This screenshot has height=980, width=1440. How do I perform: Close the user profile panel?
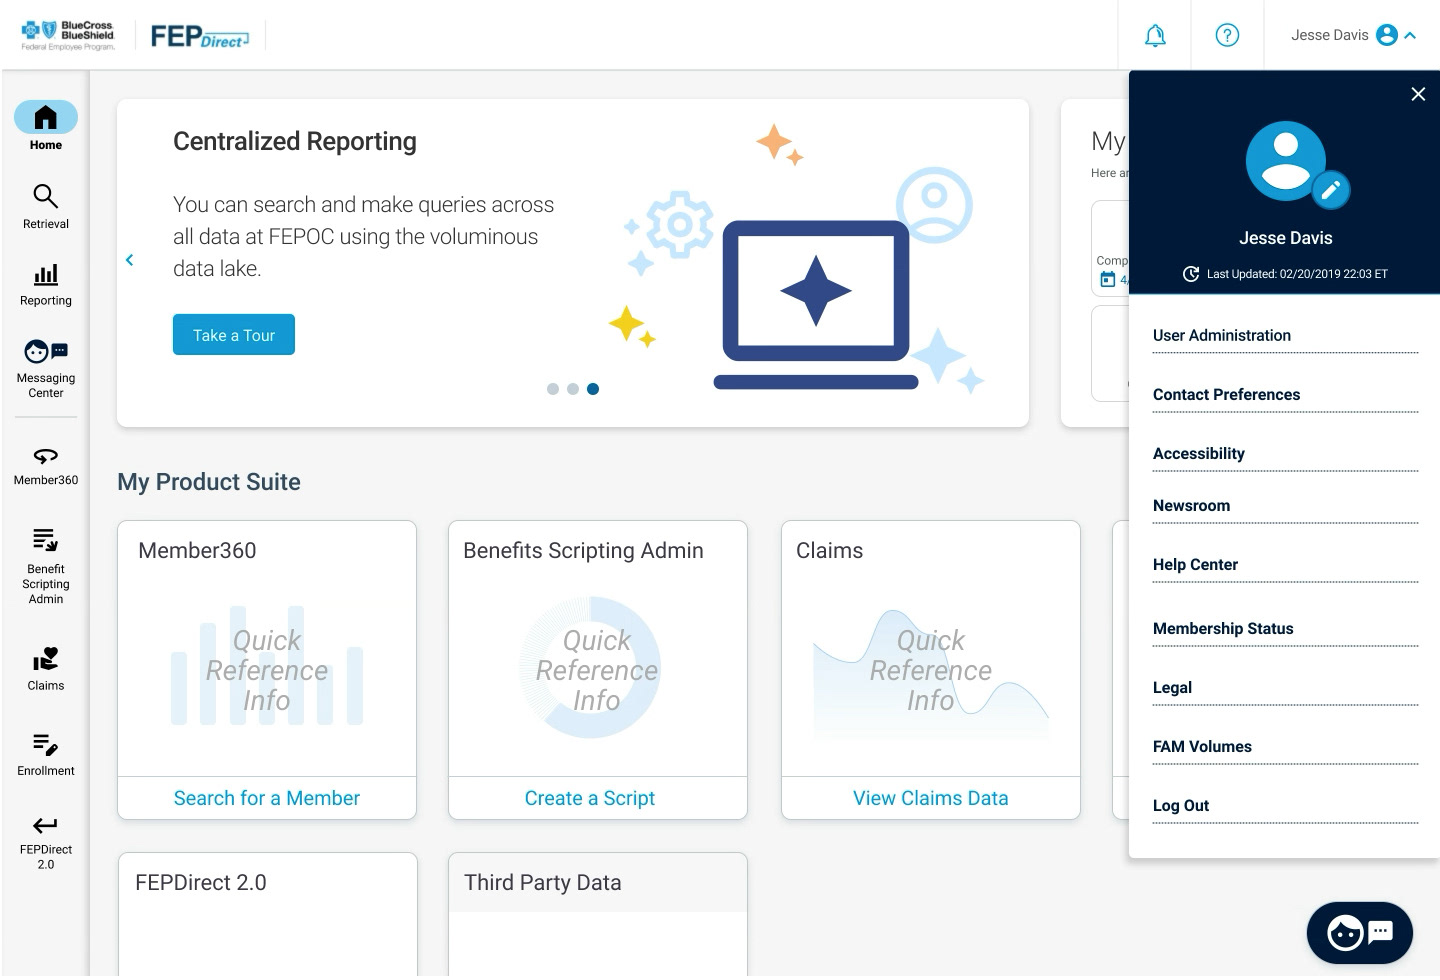point(1418,94)
